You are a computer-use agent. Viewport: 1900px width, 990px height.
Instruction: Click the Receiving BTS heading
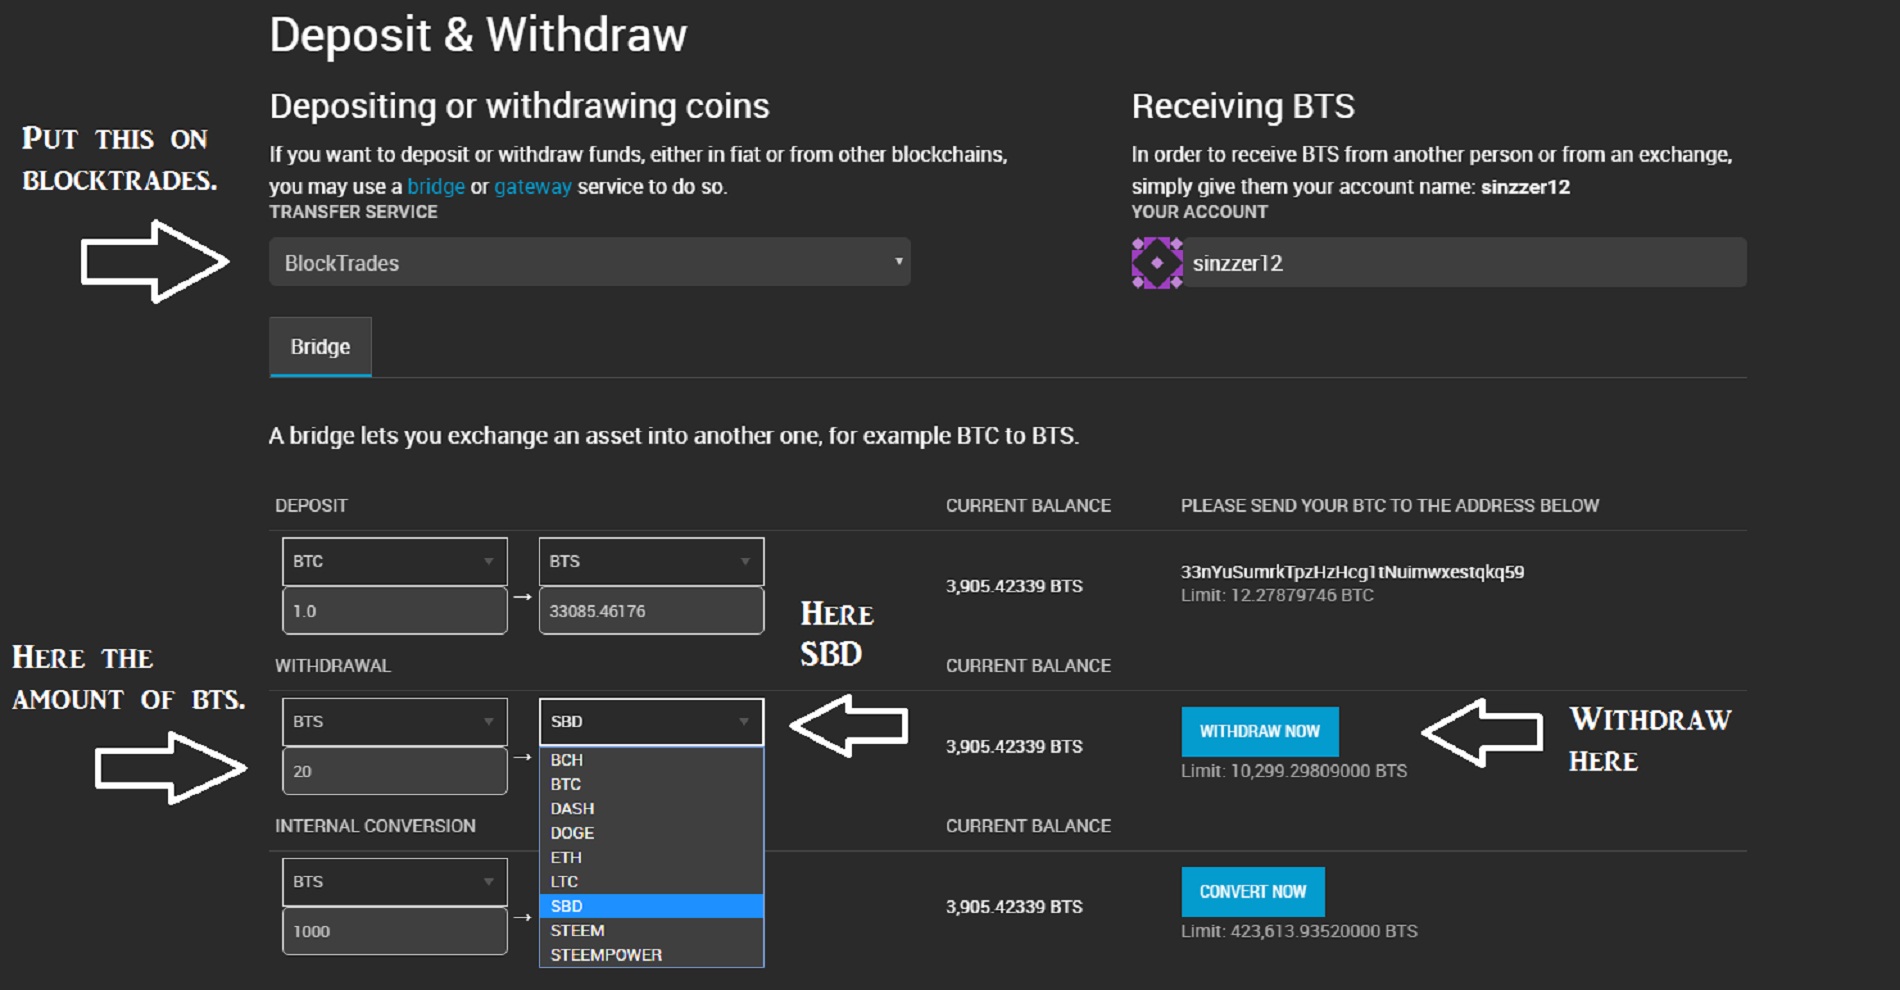1243,106
